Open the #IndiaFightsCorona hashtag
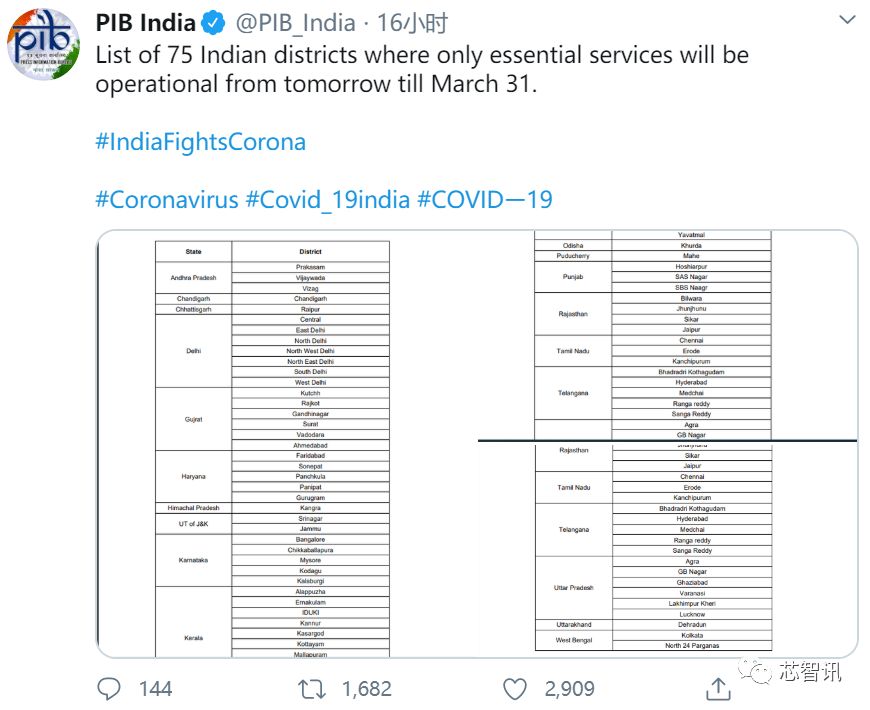The image size is (870, 710). (200, 141)
